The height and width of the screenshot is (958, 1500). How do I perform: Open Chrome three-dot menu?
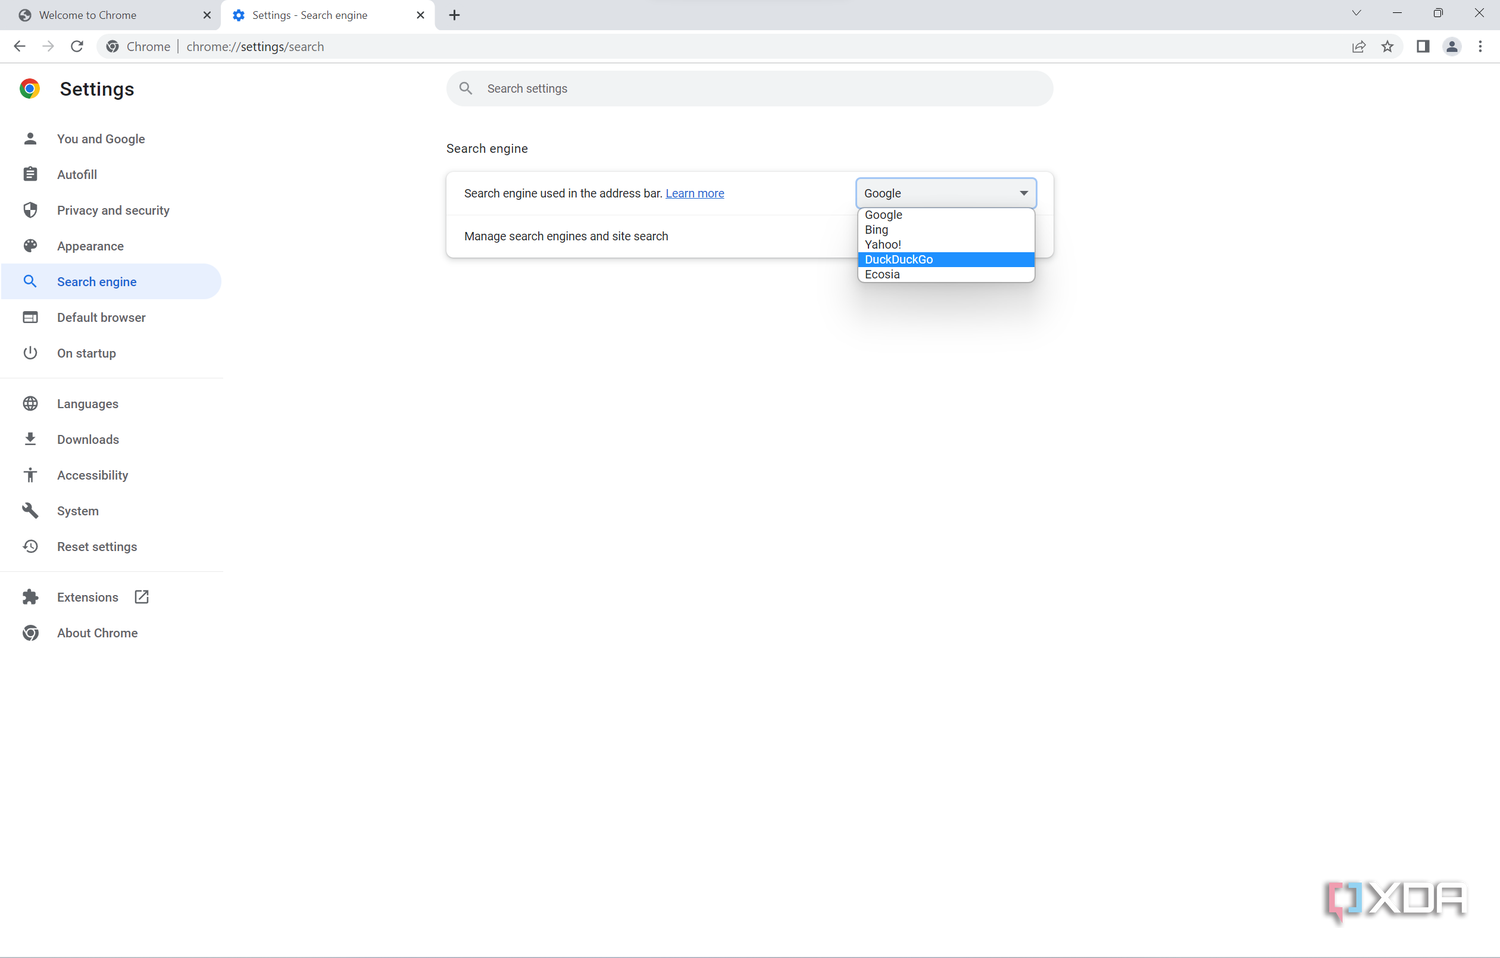pos(1480,46)
